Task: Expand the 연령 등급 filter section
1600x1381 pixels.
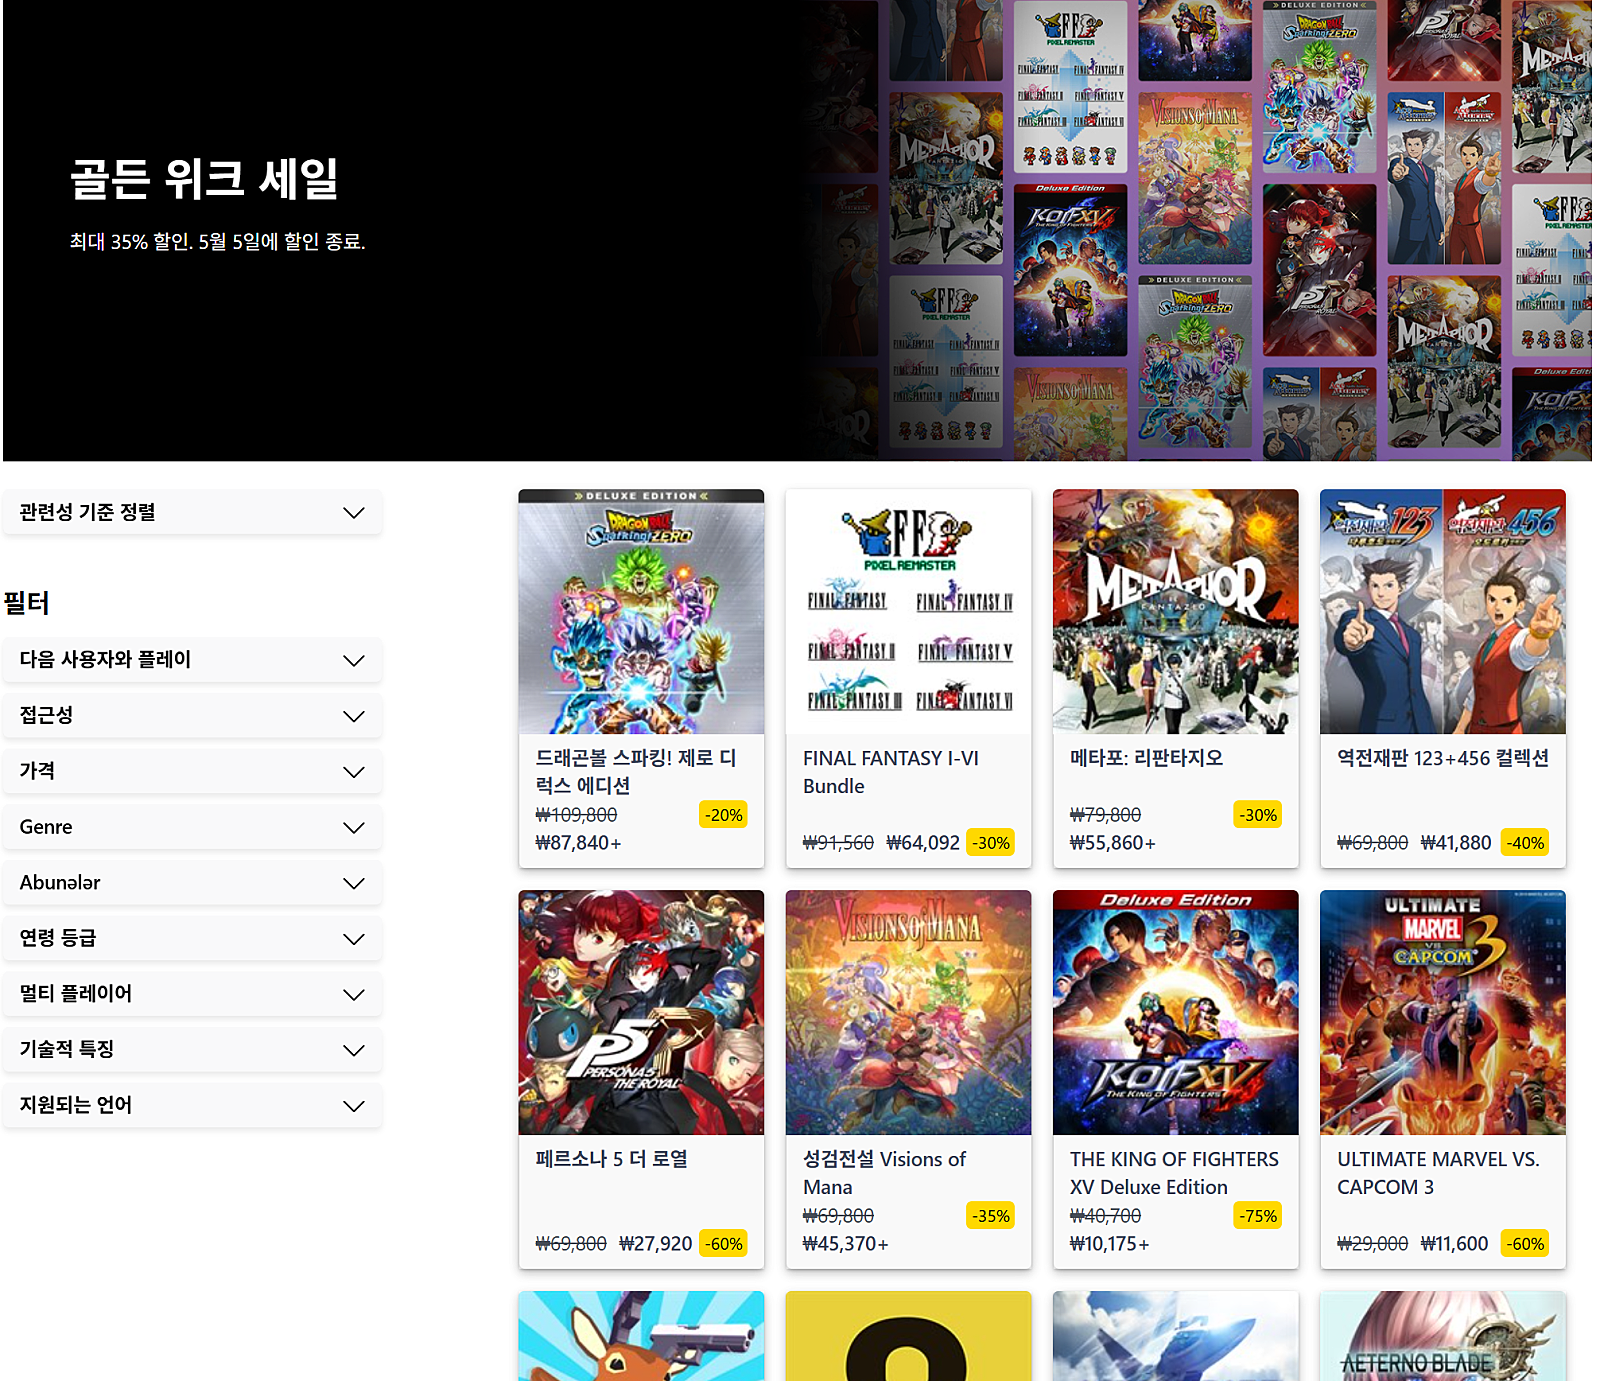Action: pos(192,938)
